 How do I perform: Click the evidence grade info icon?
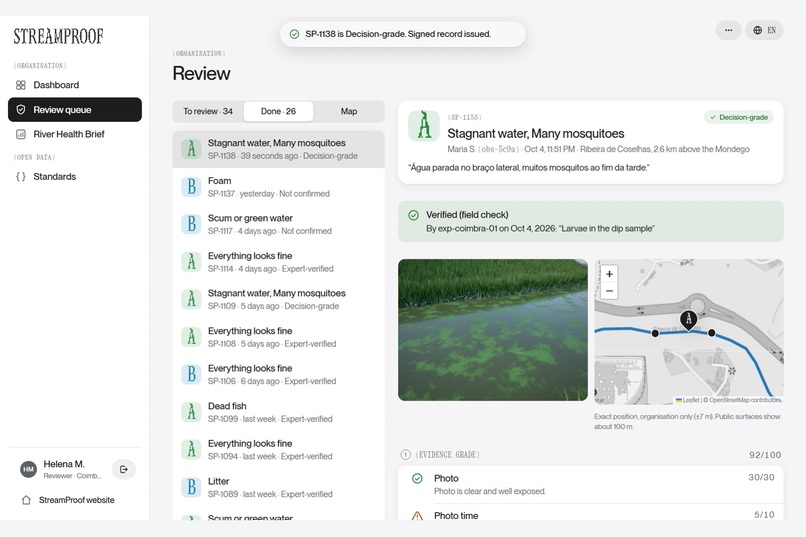click(x=406, y=455)
